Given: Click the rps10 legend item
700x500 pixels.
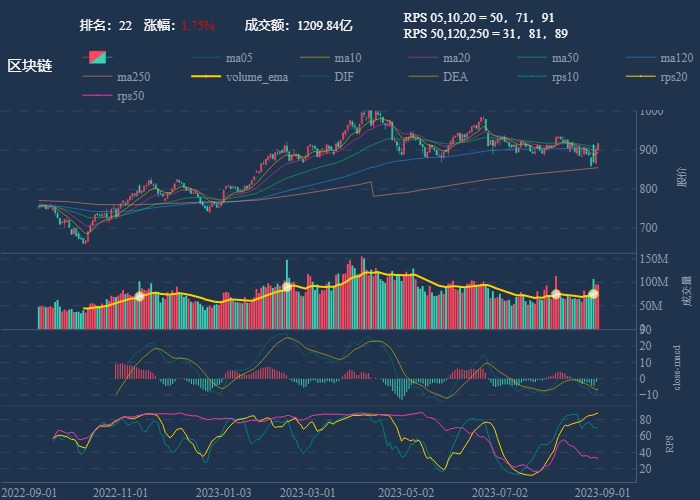Looking at the screenshot, I should tap(565, 77).
